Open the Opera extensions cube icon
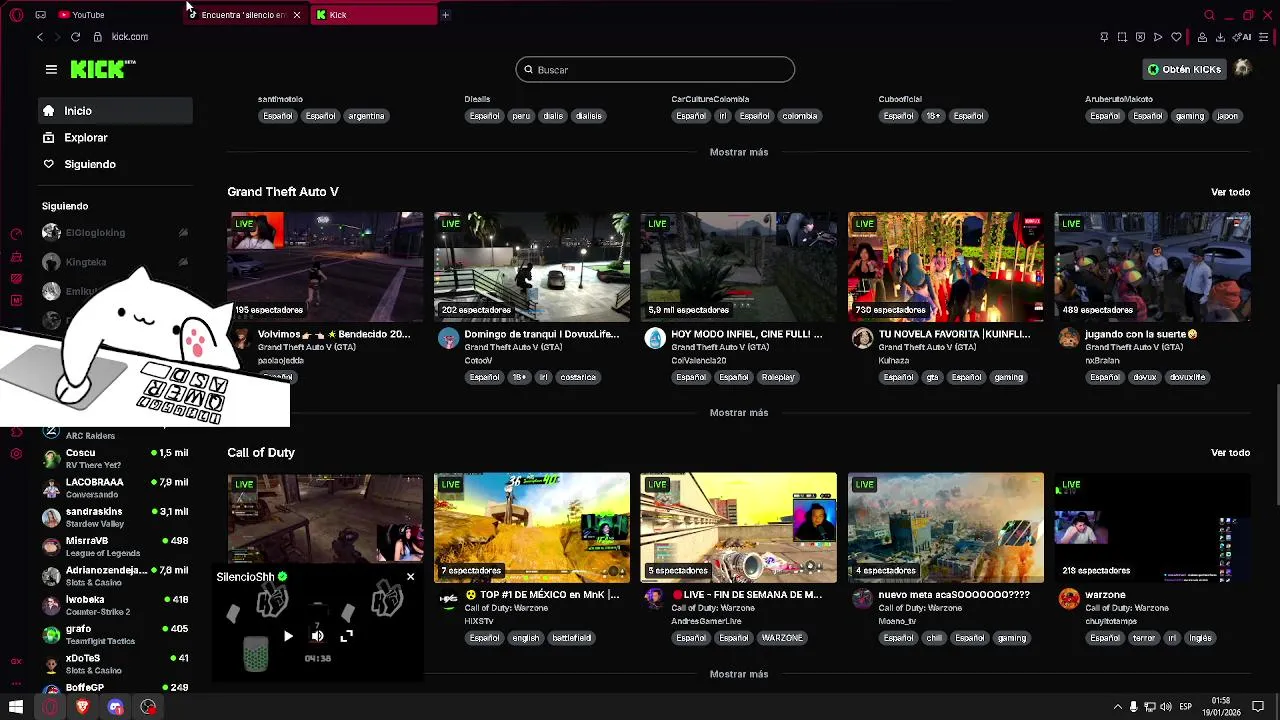The width and height of the screenshot is (1280, 720). tap(1202, 37)
